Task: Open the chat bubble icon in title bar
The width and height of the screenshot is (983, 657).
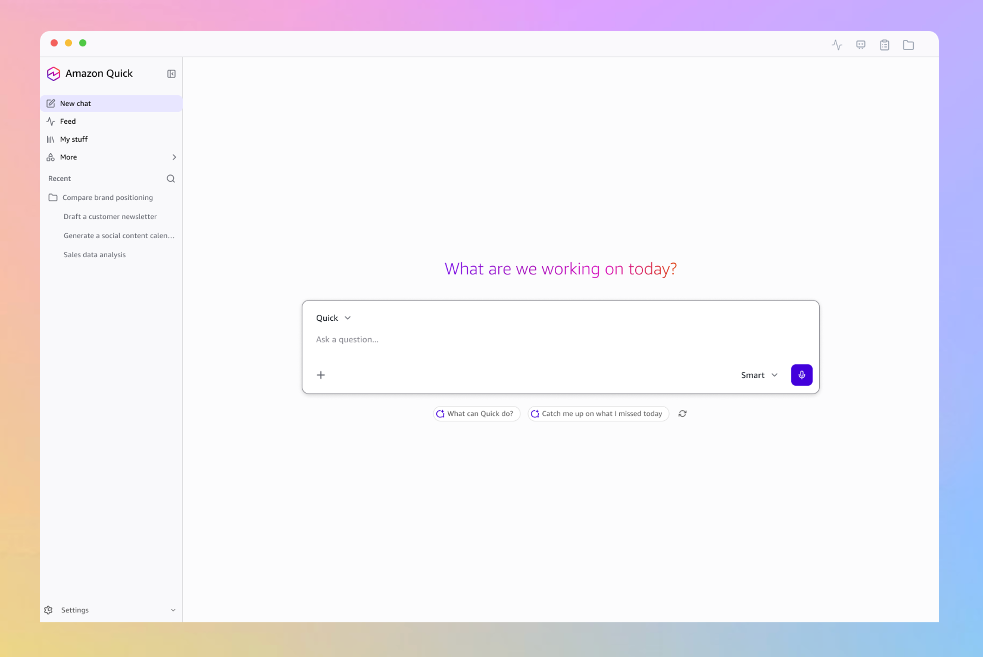Action: pos(861,45)
